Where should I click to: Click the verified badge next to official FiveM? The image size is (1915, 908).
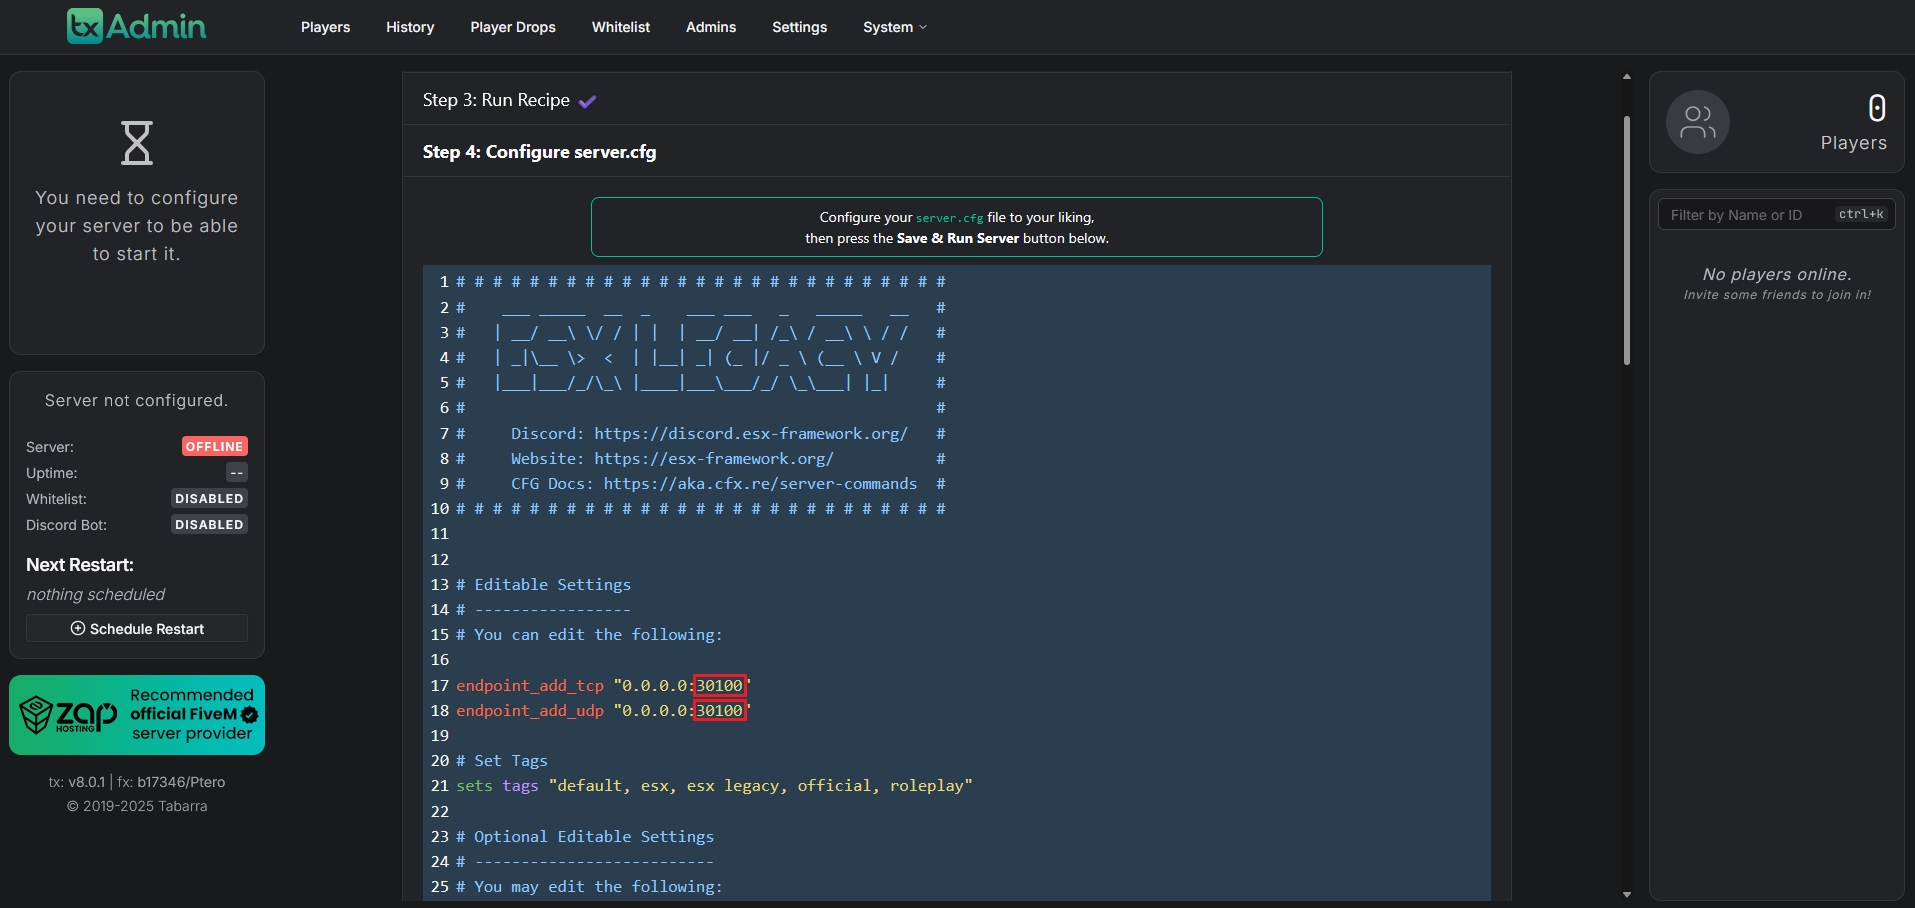[250, 714]
